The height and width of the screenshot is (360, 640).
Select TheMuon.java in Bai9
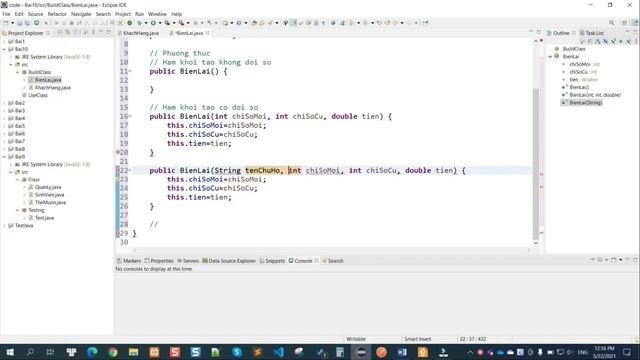point(50,202)
